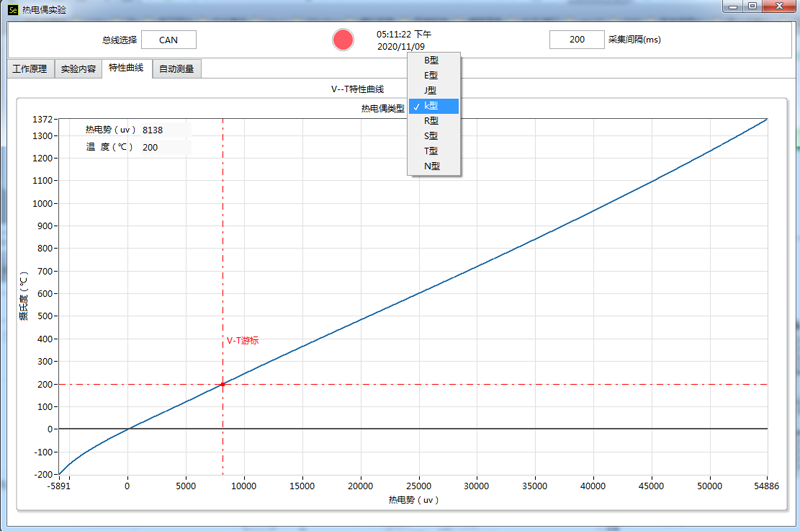Select B型 thermocouple type from list
The image size is (800, 531).
point(432,60)
